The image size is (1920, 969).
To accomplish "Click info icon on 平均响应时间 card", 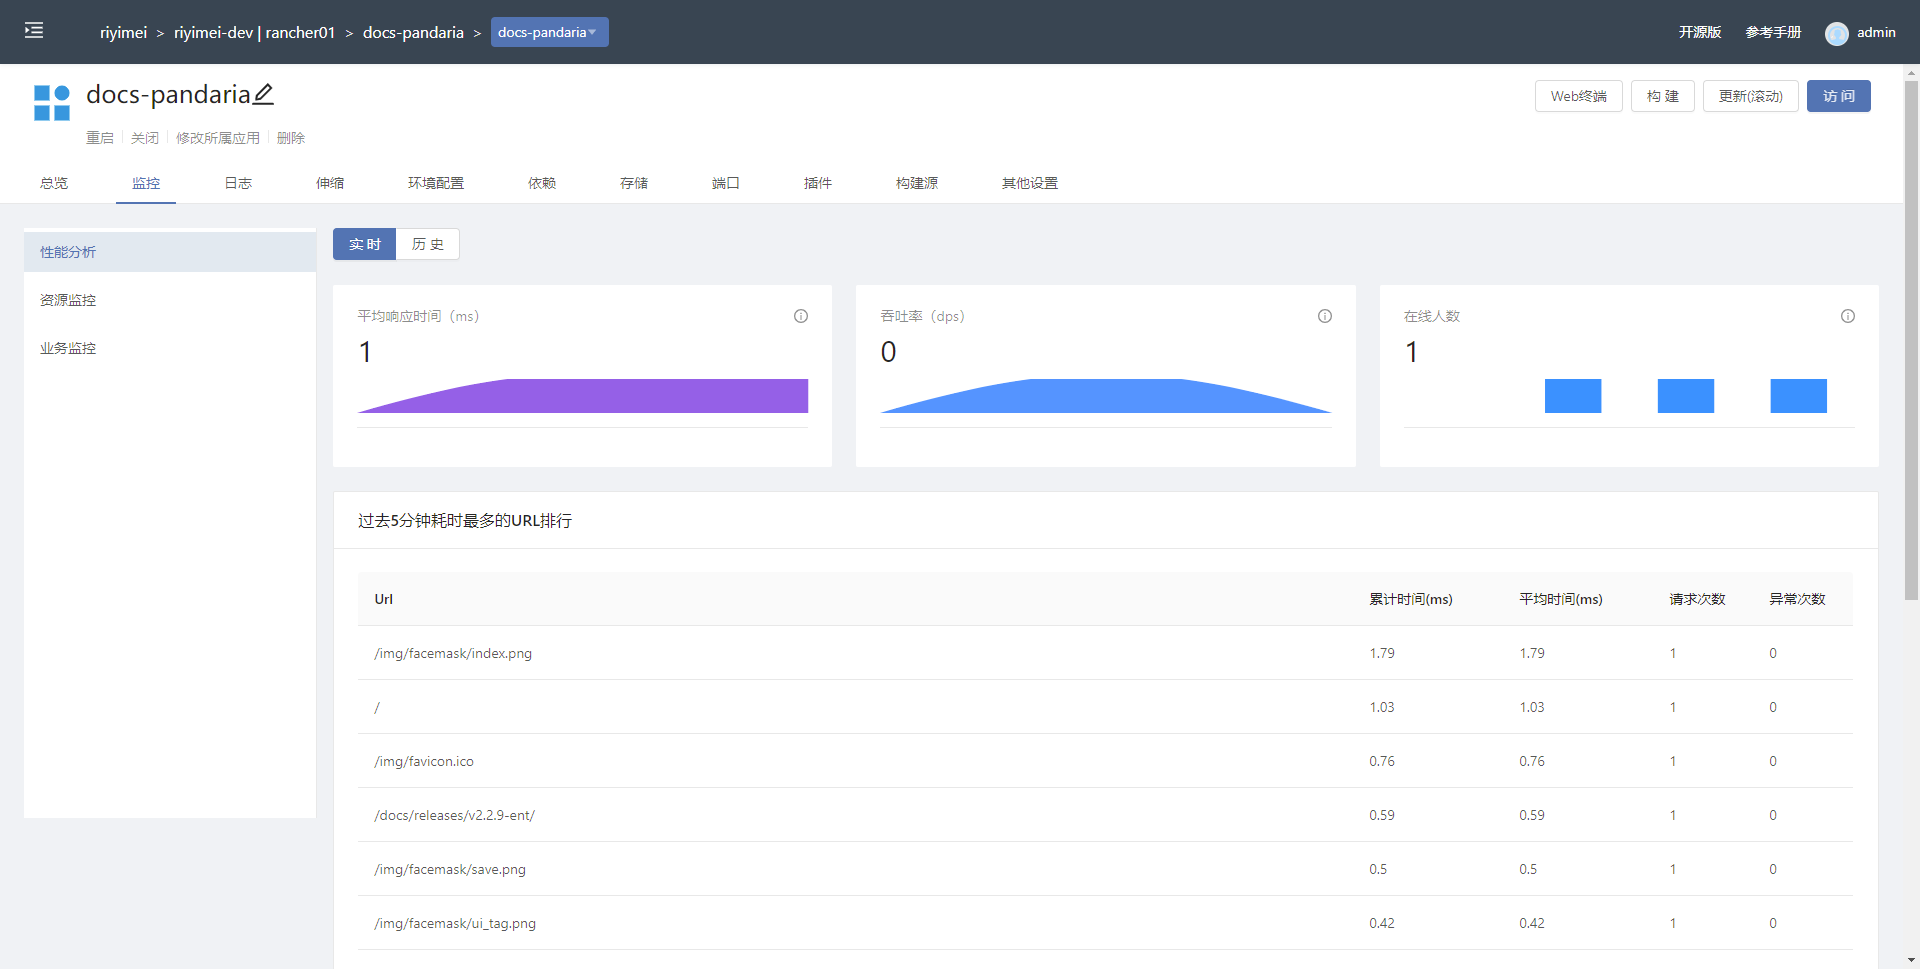I will click(x=801, y=316).
